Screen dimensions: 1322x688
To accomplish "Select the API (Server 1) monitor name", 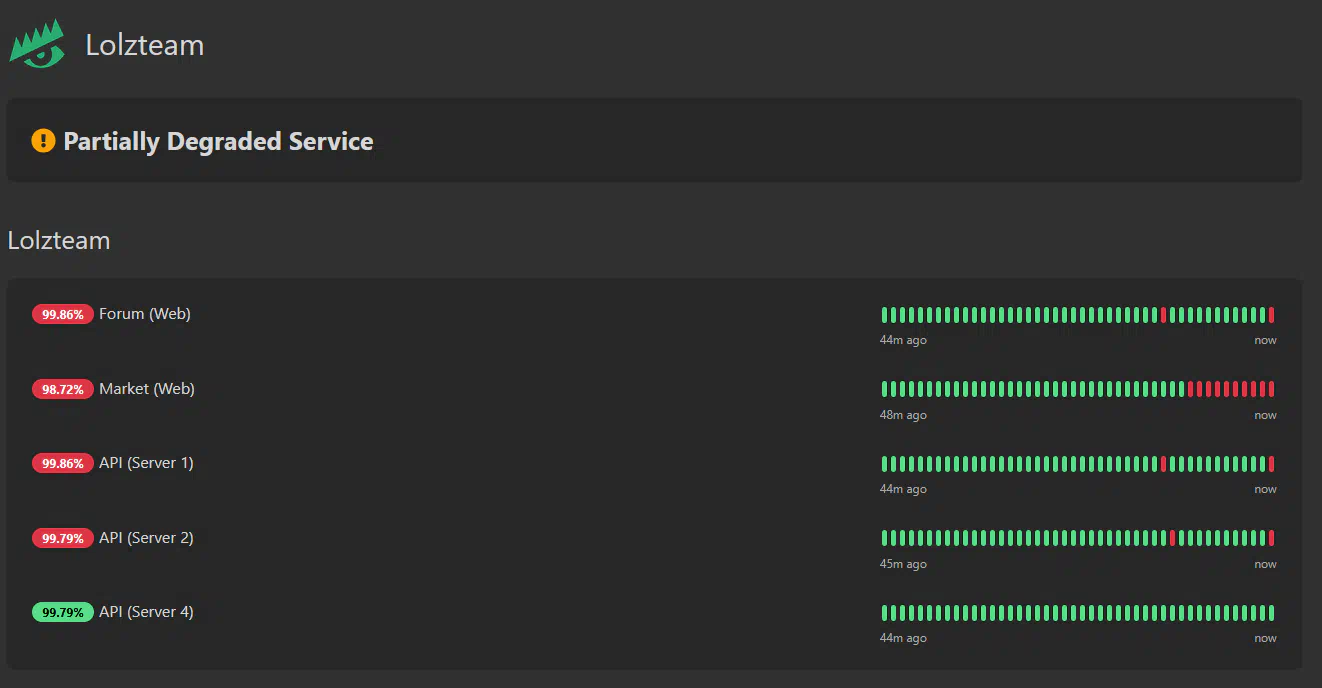I will [146, 463].
